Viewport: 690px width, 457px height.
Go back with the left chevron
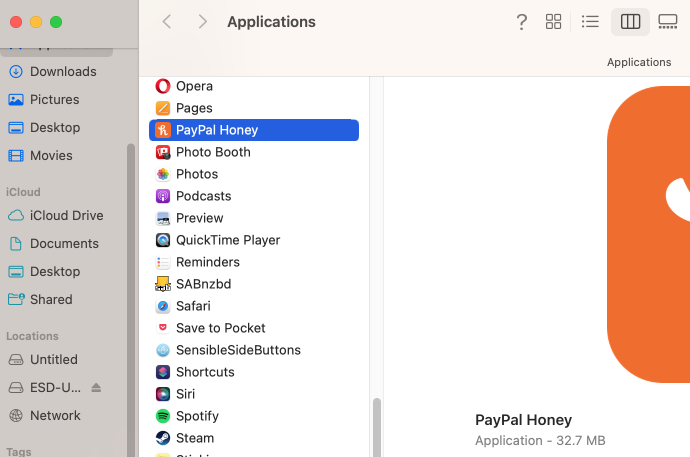pos(167,22)
